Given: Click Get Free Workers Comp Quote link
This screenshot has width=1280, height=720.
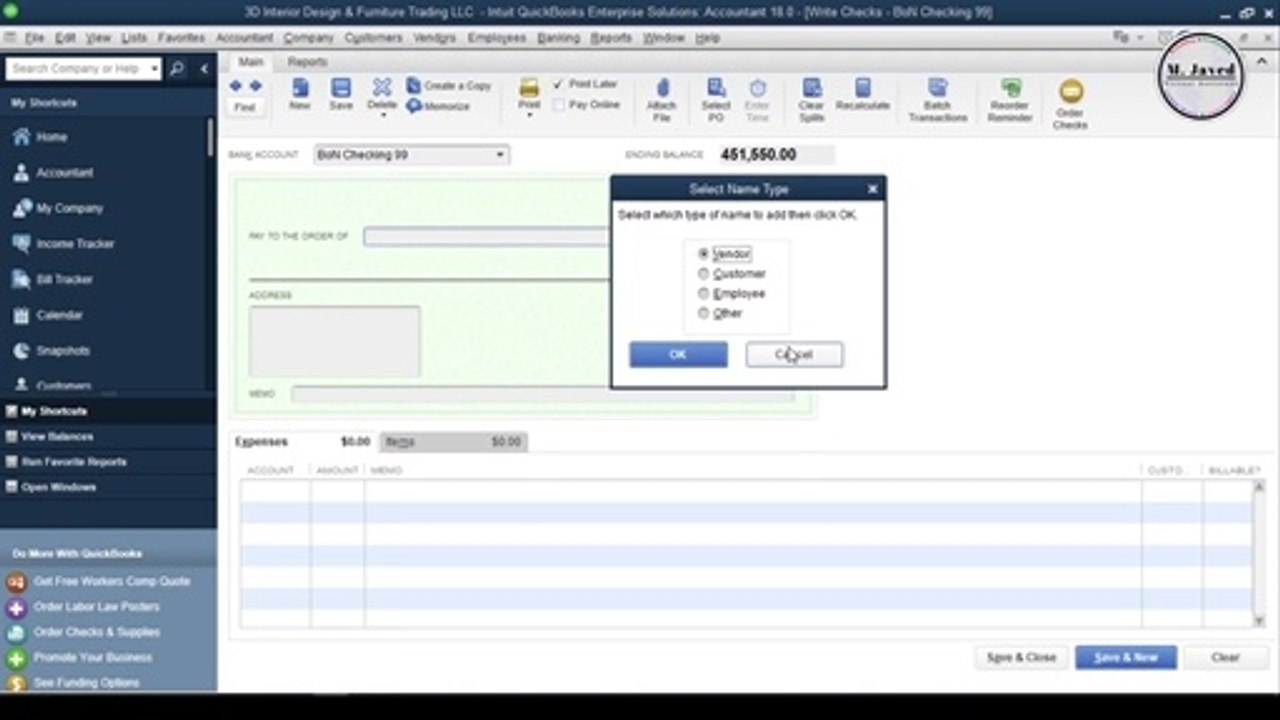Looking at the screenshot, I should pos(111,581).
